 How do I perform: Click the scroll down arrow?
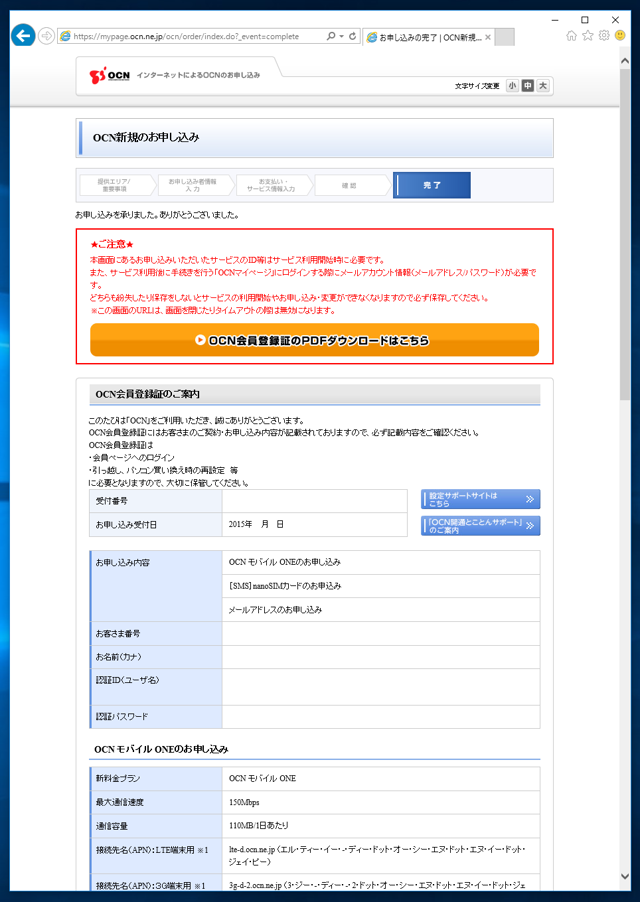pyautogui.click(x=625, y=877)
